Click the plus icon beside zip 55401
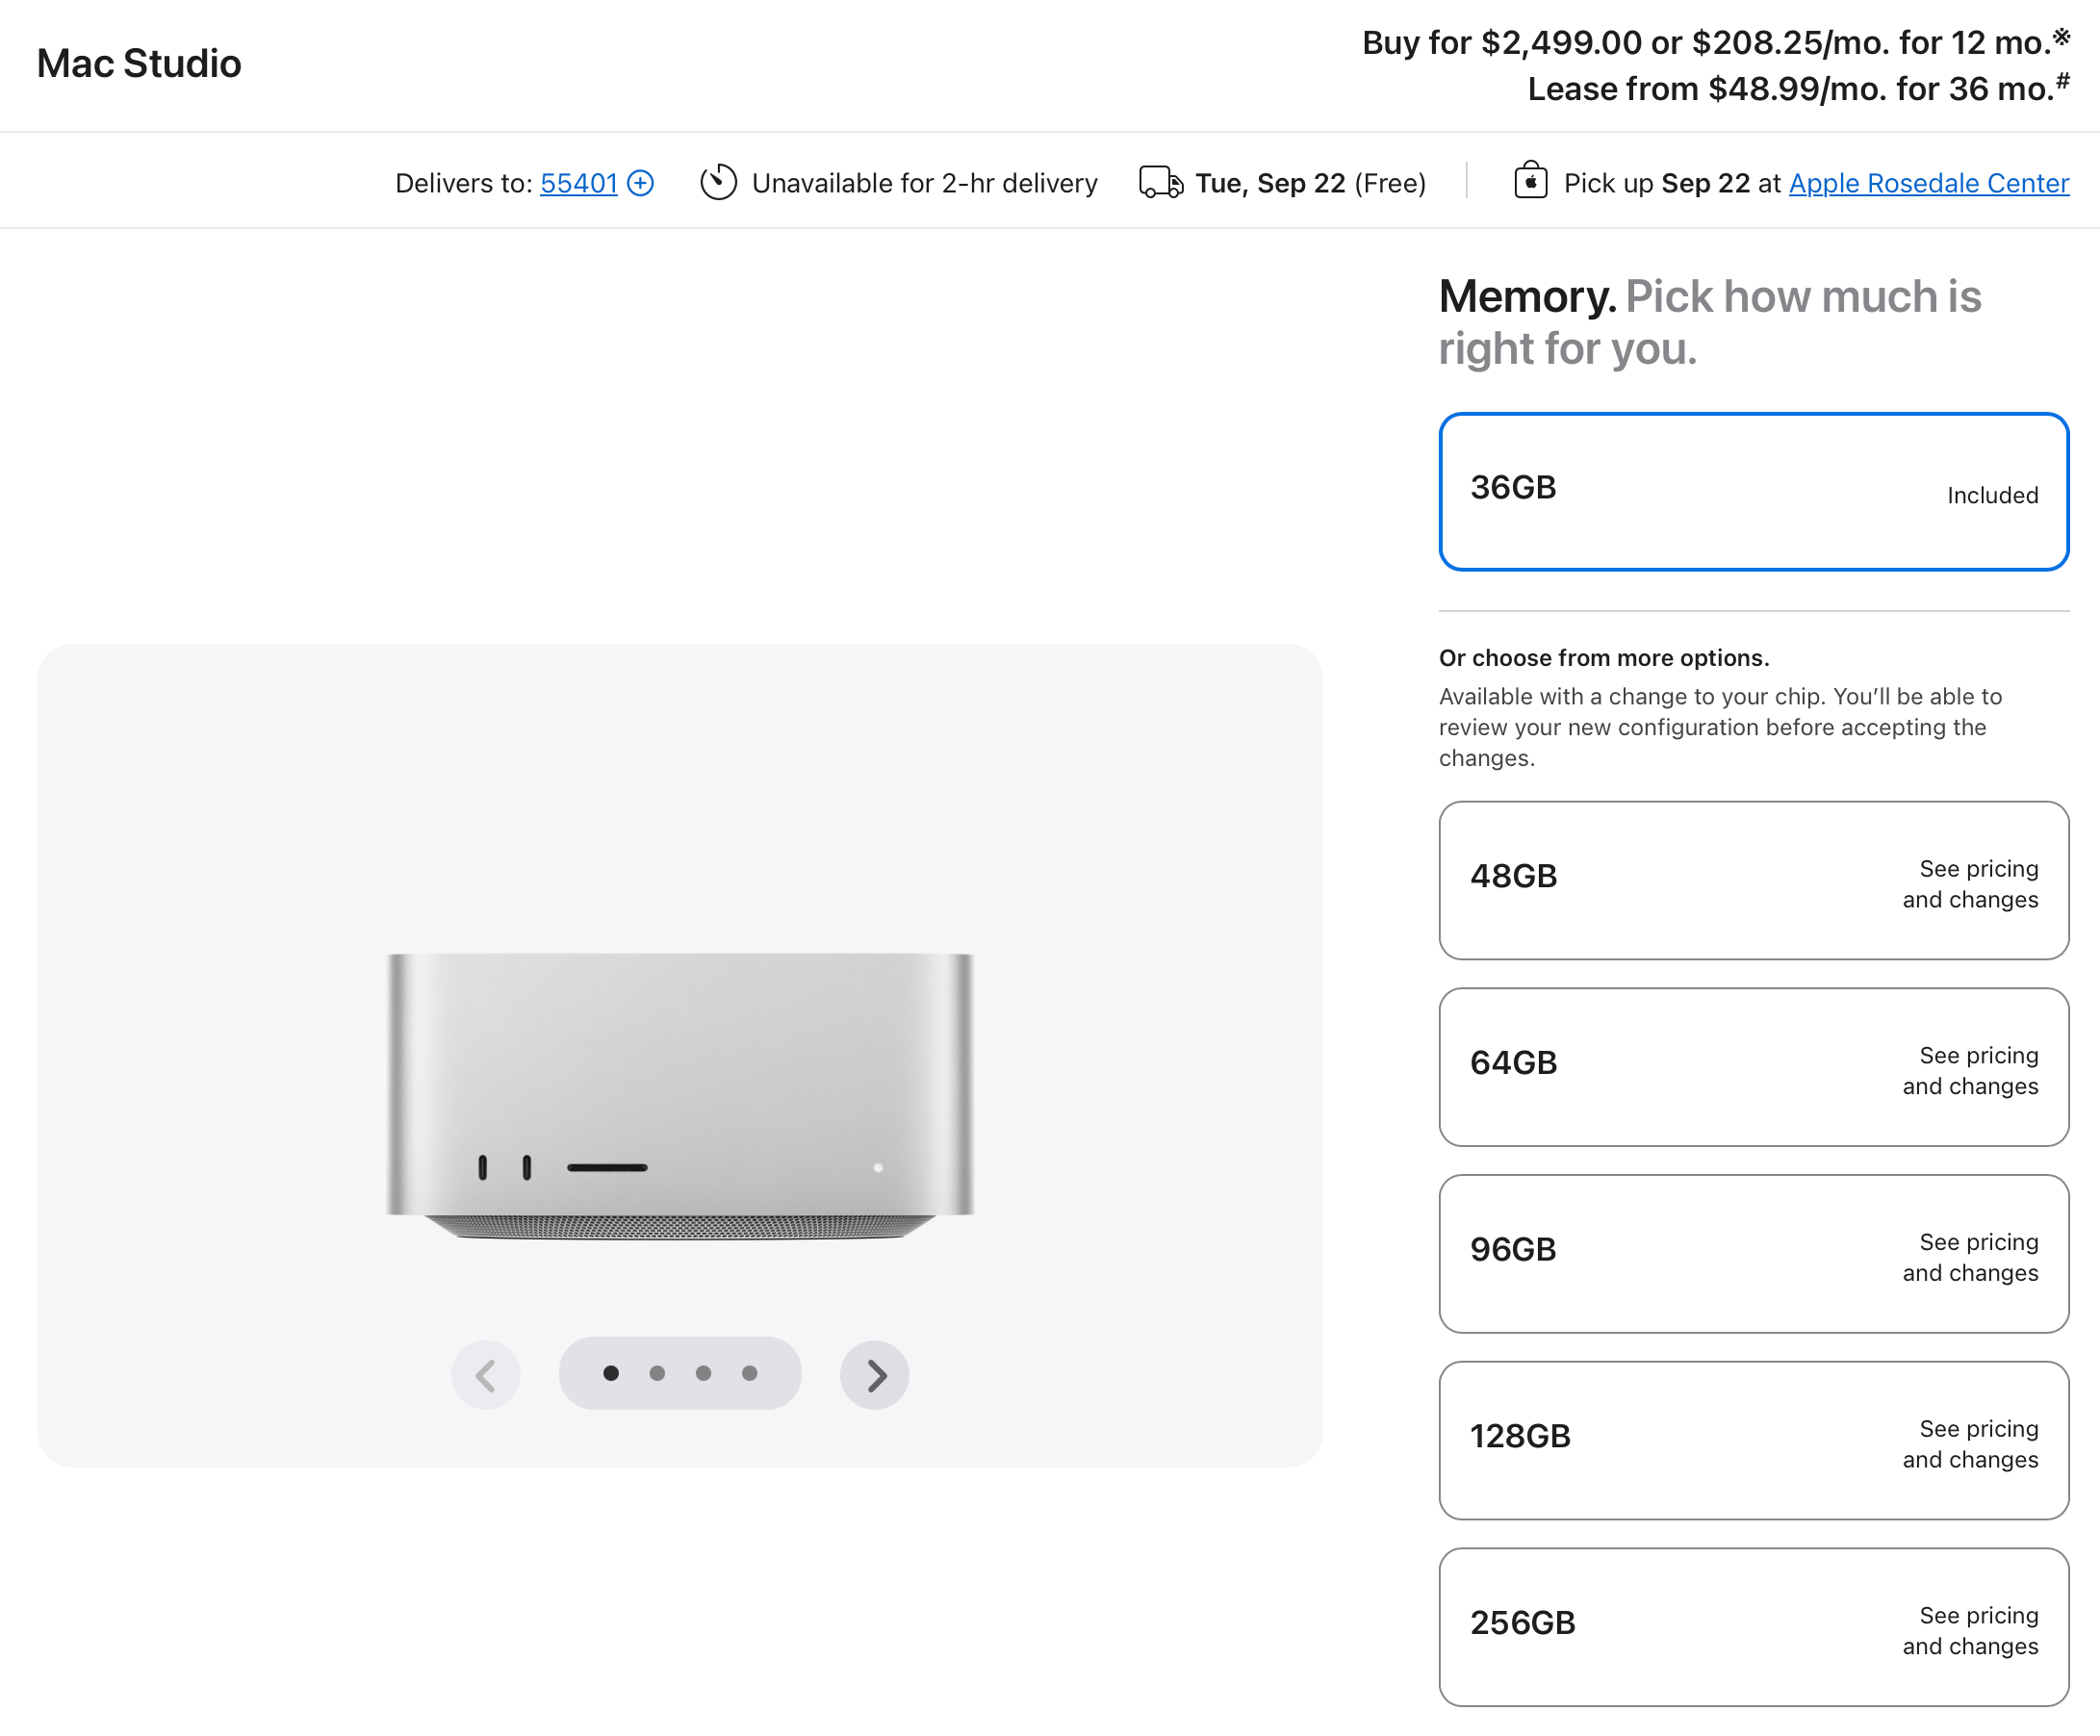The height and width of the screenshot is (1736, 2100). (641, 183)
